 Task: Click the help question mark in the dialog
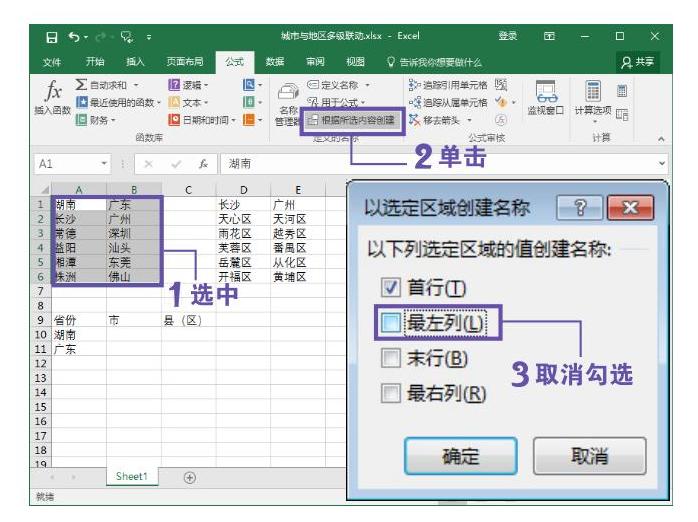point(580,207)
